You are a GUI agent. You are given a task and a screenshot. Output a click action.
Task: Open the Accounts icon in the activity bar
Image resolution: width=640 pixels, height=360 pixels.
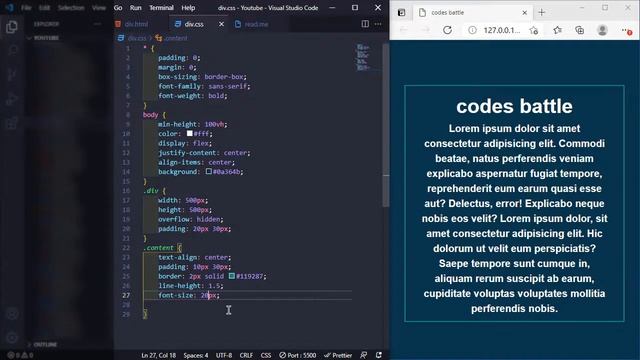(x=12, y=313)
